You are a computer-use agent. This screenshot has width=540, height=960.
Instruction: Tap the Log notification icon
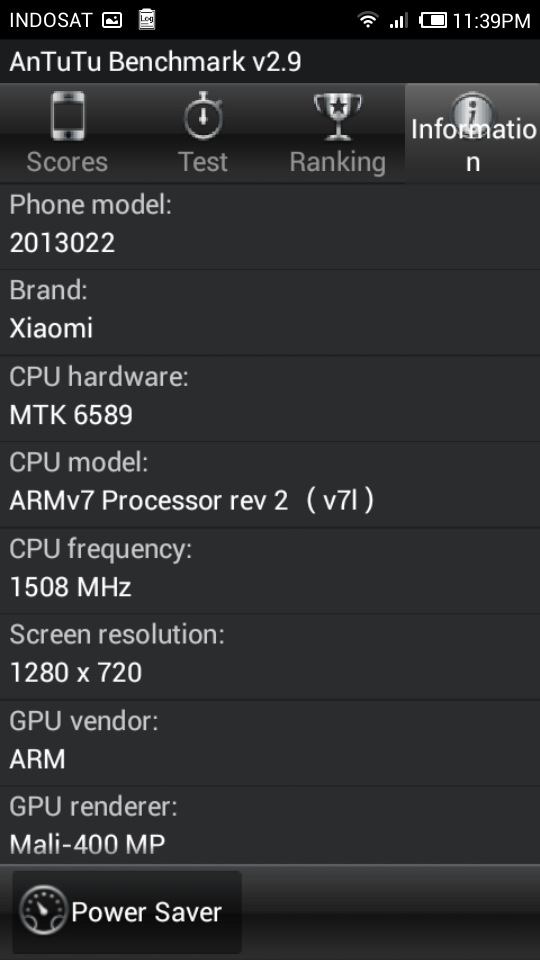147,20
